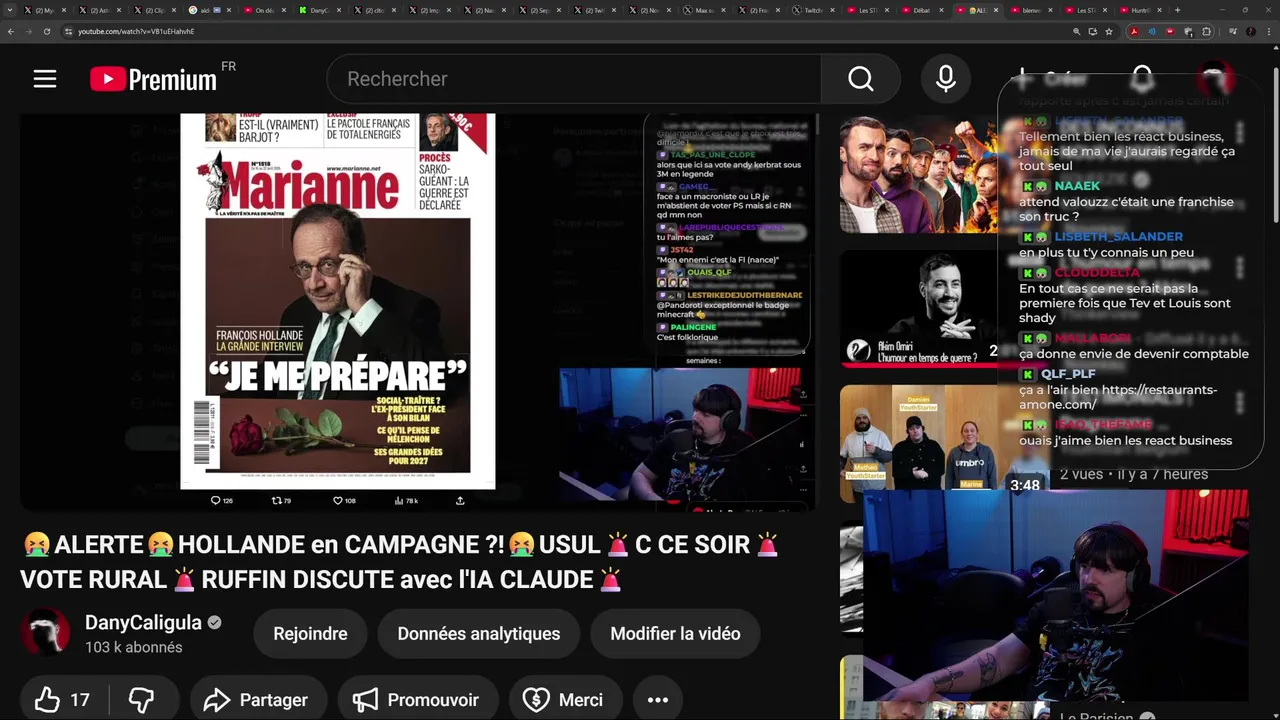Open the more actions three-dots menu
Viewport: 1280px width, 720px height.
pyautogui.click(x=657, y=700)
